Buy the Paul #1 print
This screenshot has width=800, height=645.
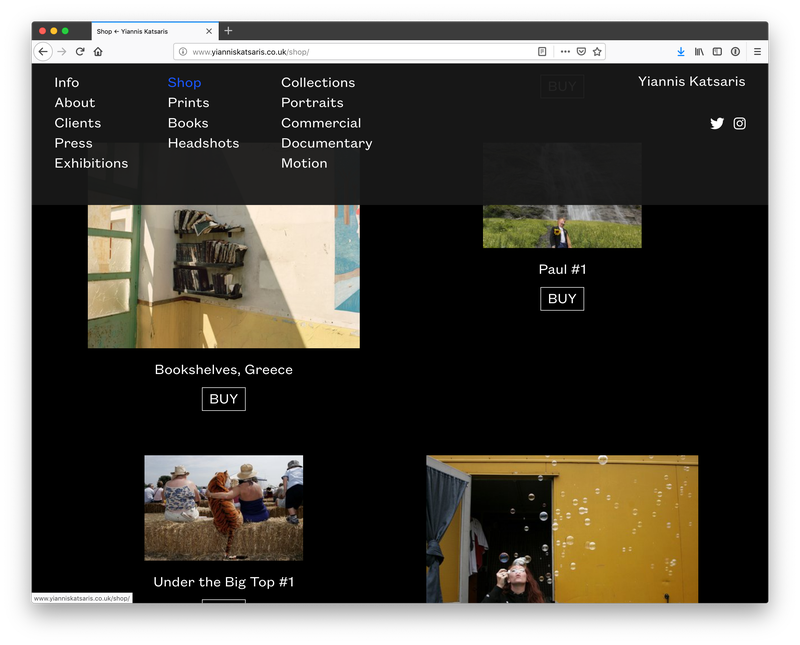point(562,299)
